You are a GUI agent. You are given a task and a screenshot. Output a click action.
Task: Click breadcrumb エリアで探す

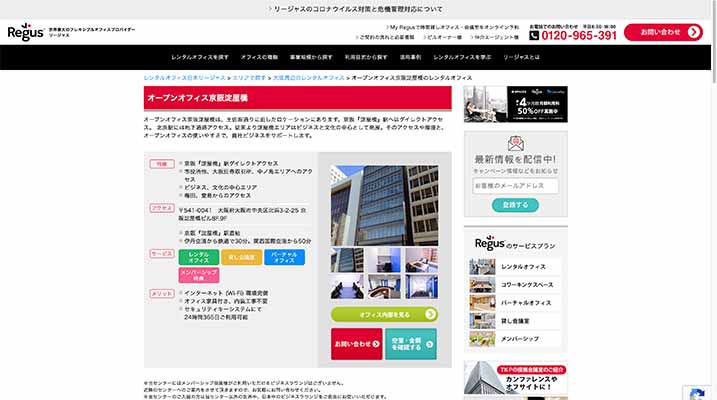249,78
